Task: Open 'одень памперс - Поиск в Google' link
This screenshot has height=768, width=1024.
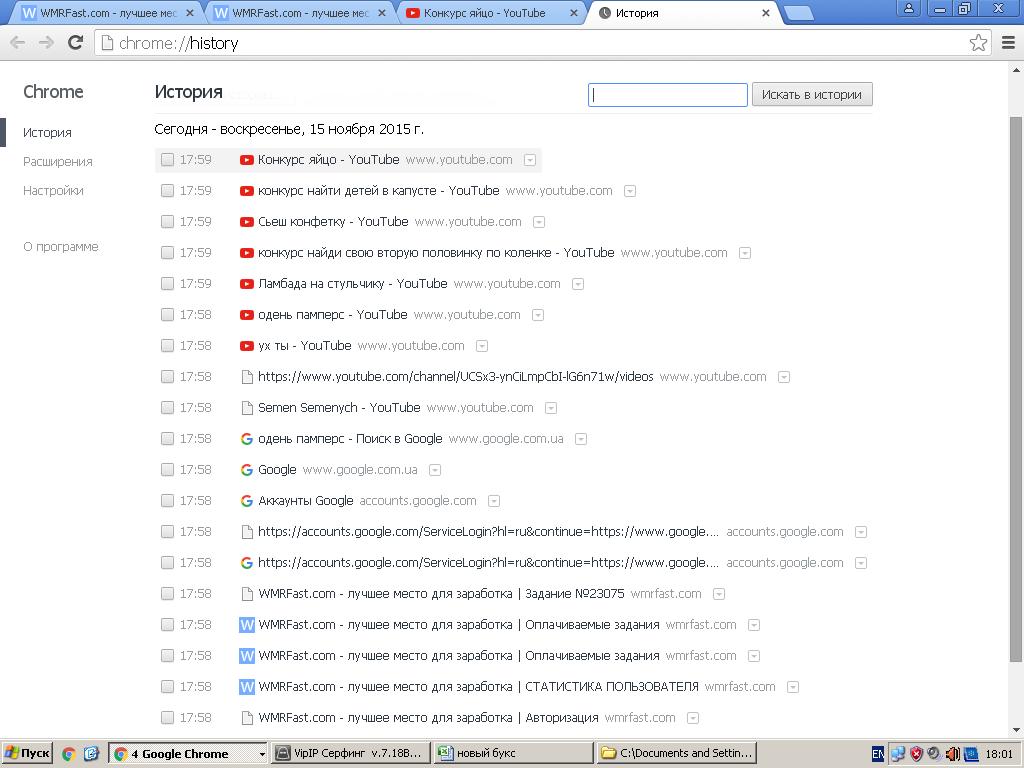Action: coord(350,439)
